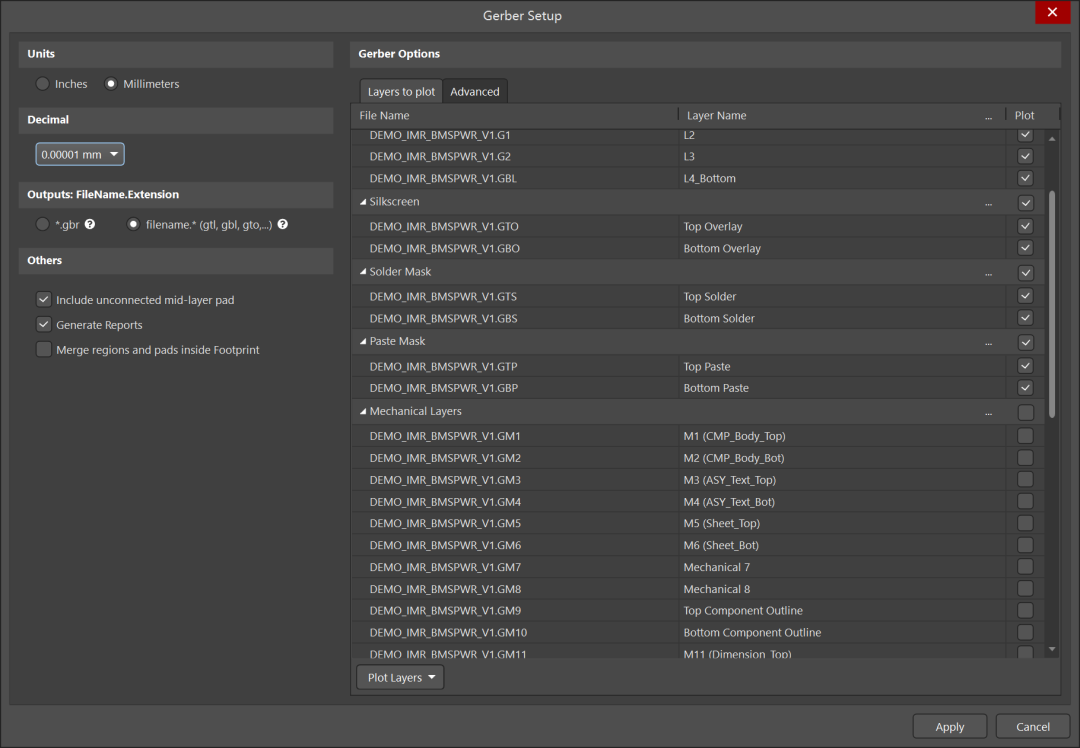The image size is (1080, 748).
Task: Enable plot for Mechanical 7 layer
Action: 1025,567
